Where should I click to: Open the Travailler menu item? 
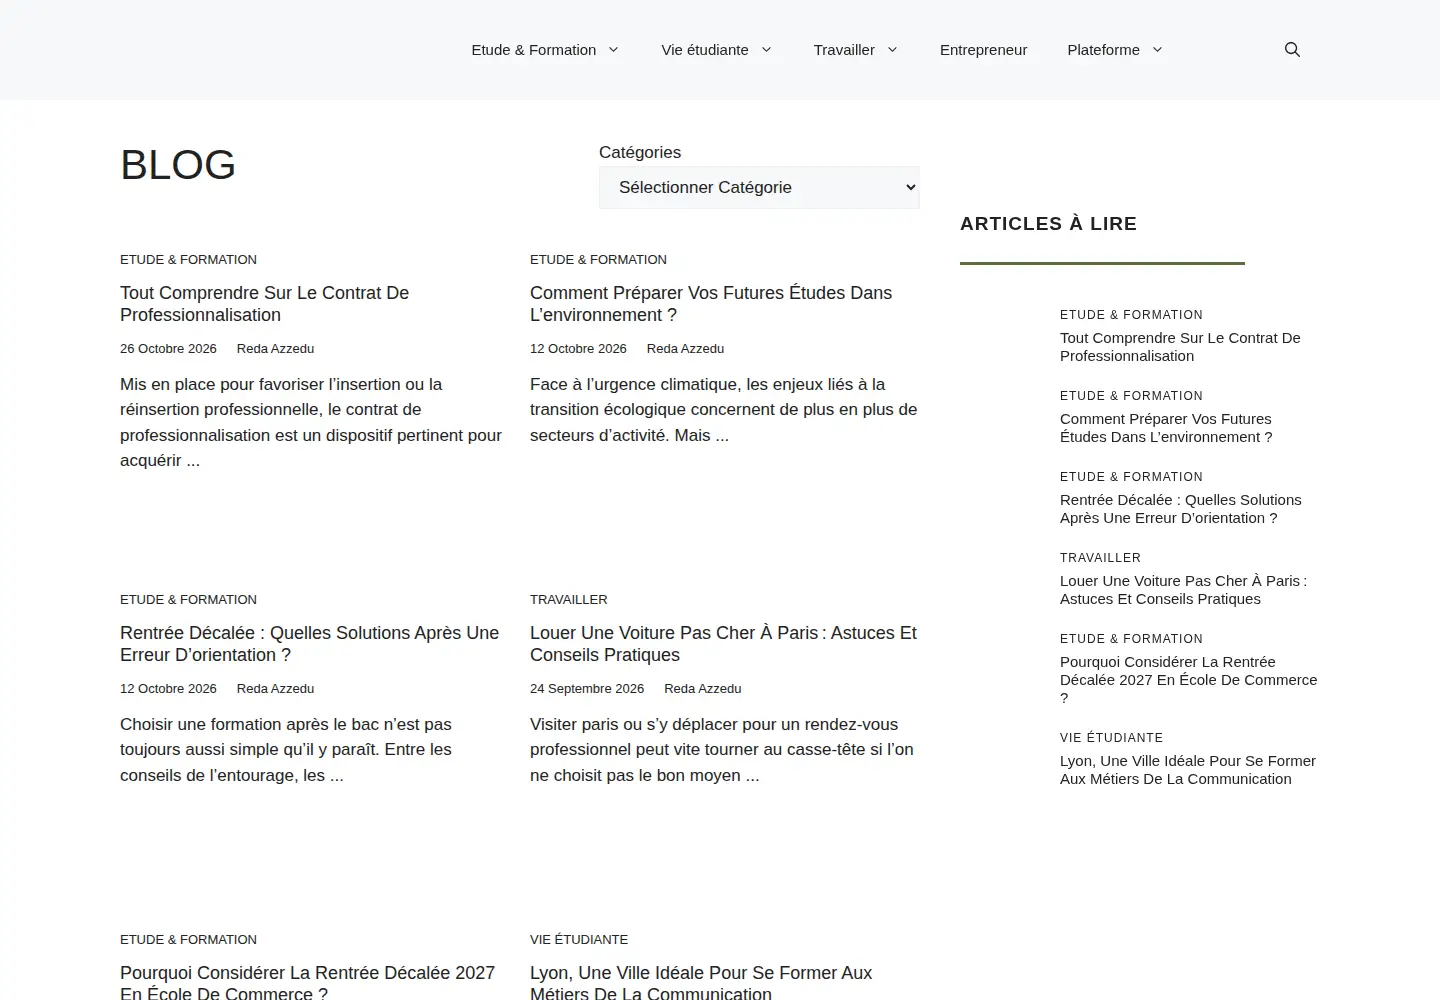point(844,50)
